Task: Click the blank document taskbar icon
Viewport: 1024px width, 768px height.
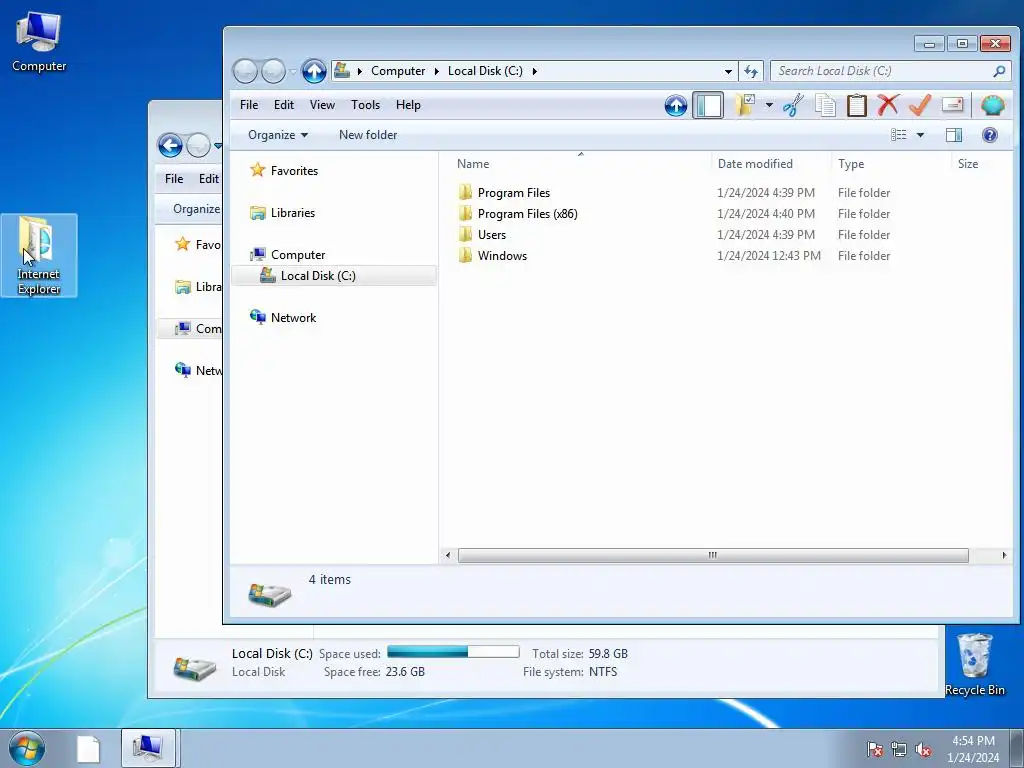Action: 88,749
